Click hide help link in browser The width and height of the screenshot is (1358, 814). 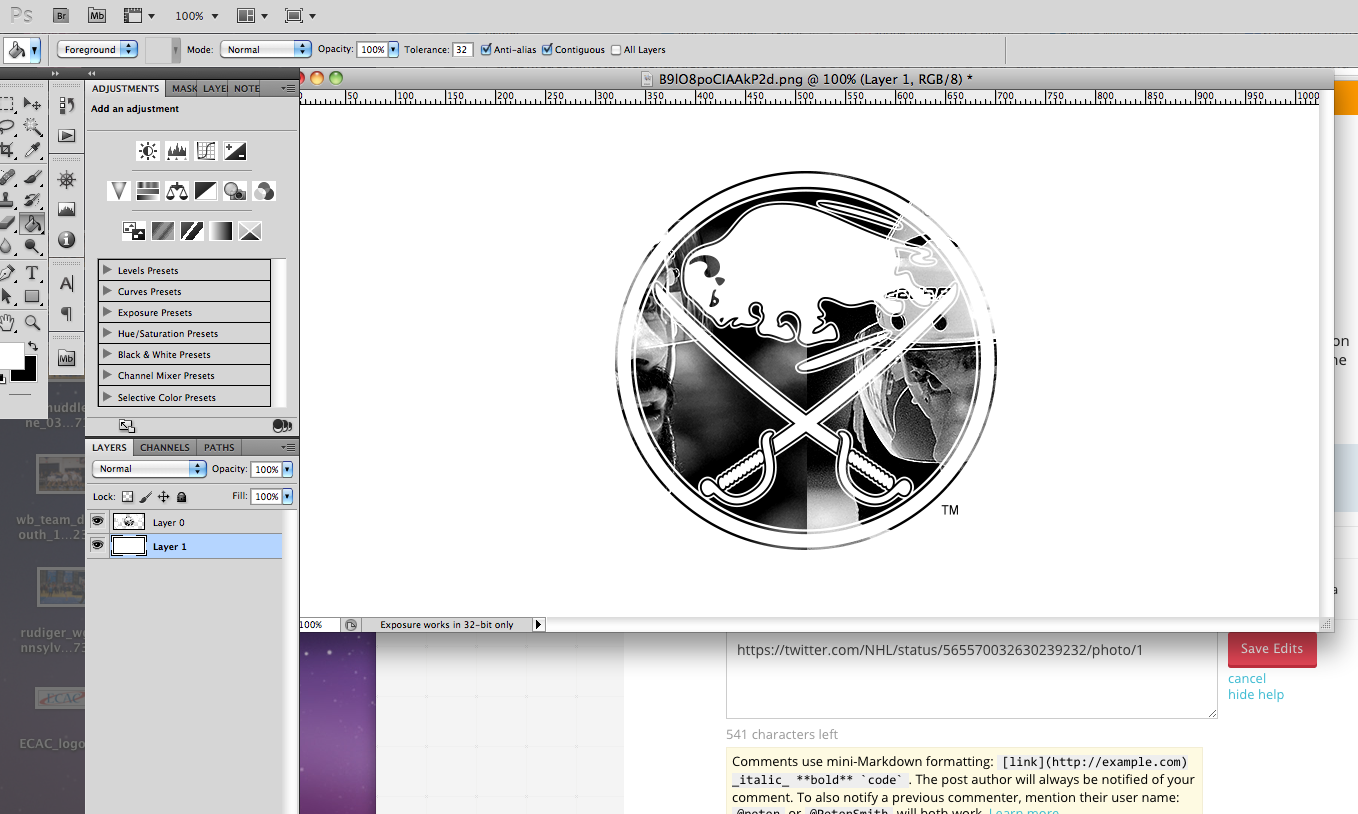1256,694
